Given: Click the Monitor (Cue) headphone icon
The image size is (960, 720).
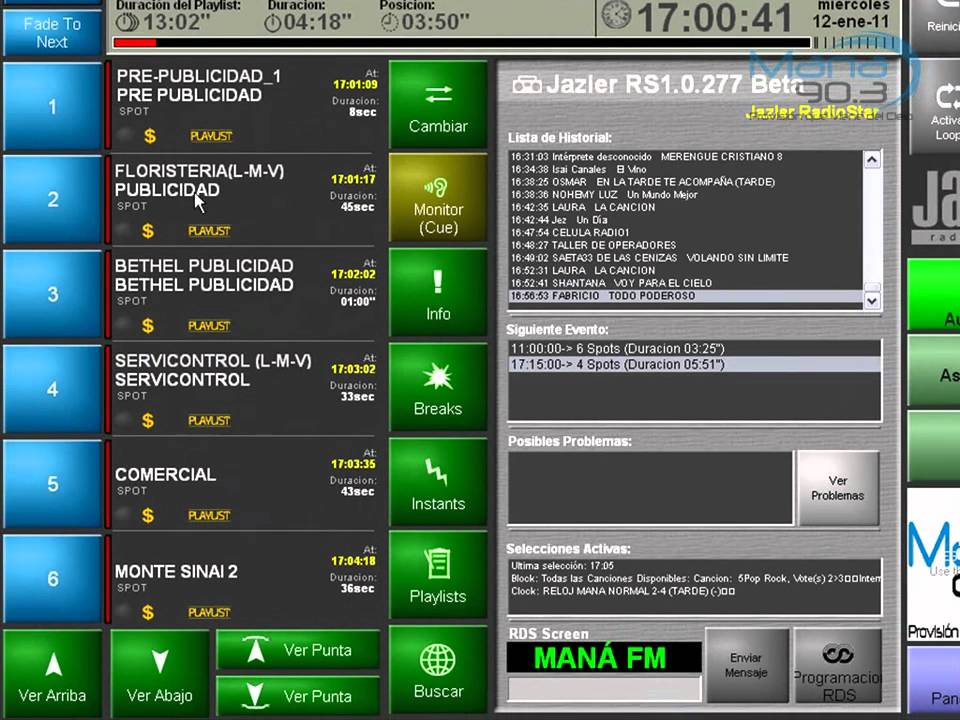Looking at the screenshot, I should pyautogui.click(x=438, y=185).
